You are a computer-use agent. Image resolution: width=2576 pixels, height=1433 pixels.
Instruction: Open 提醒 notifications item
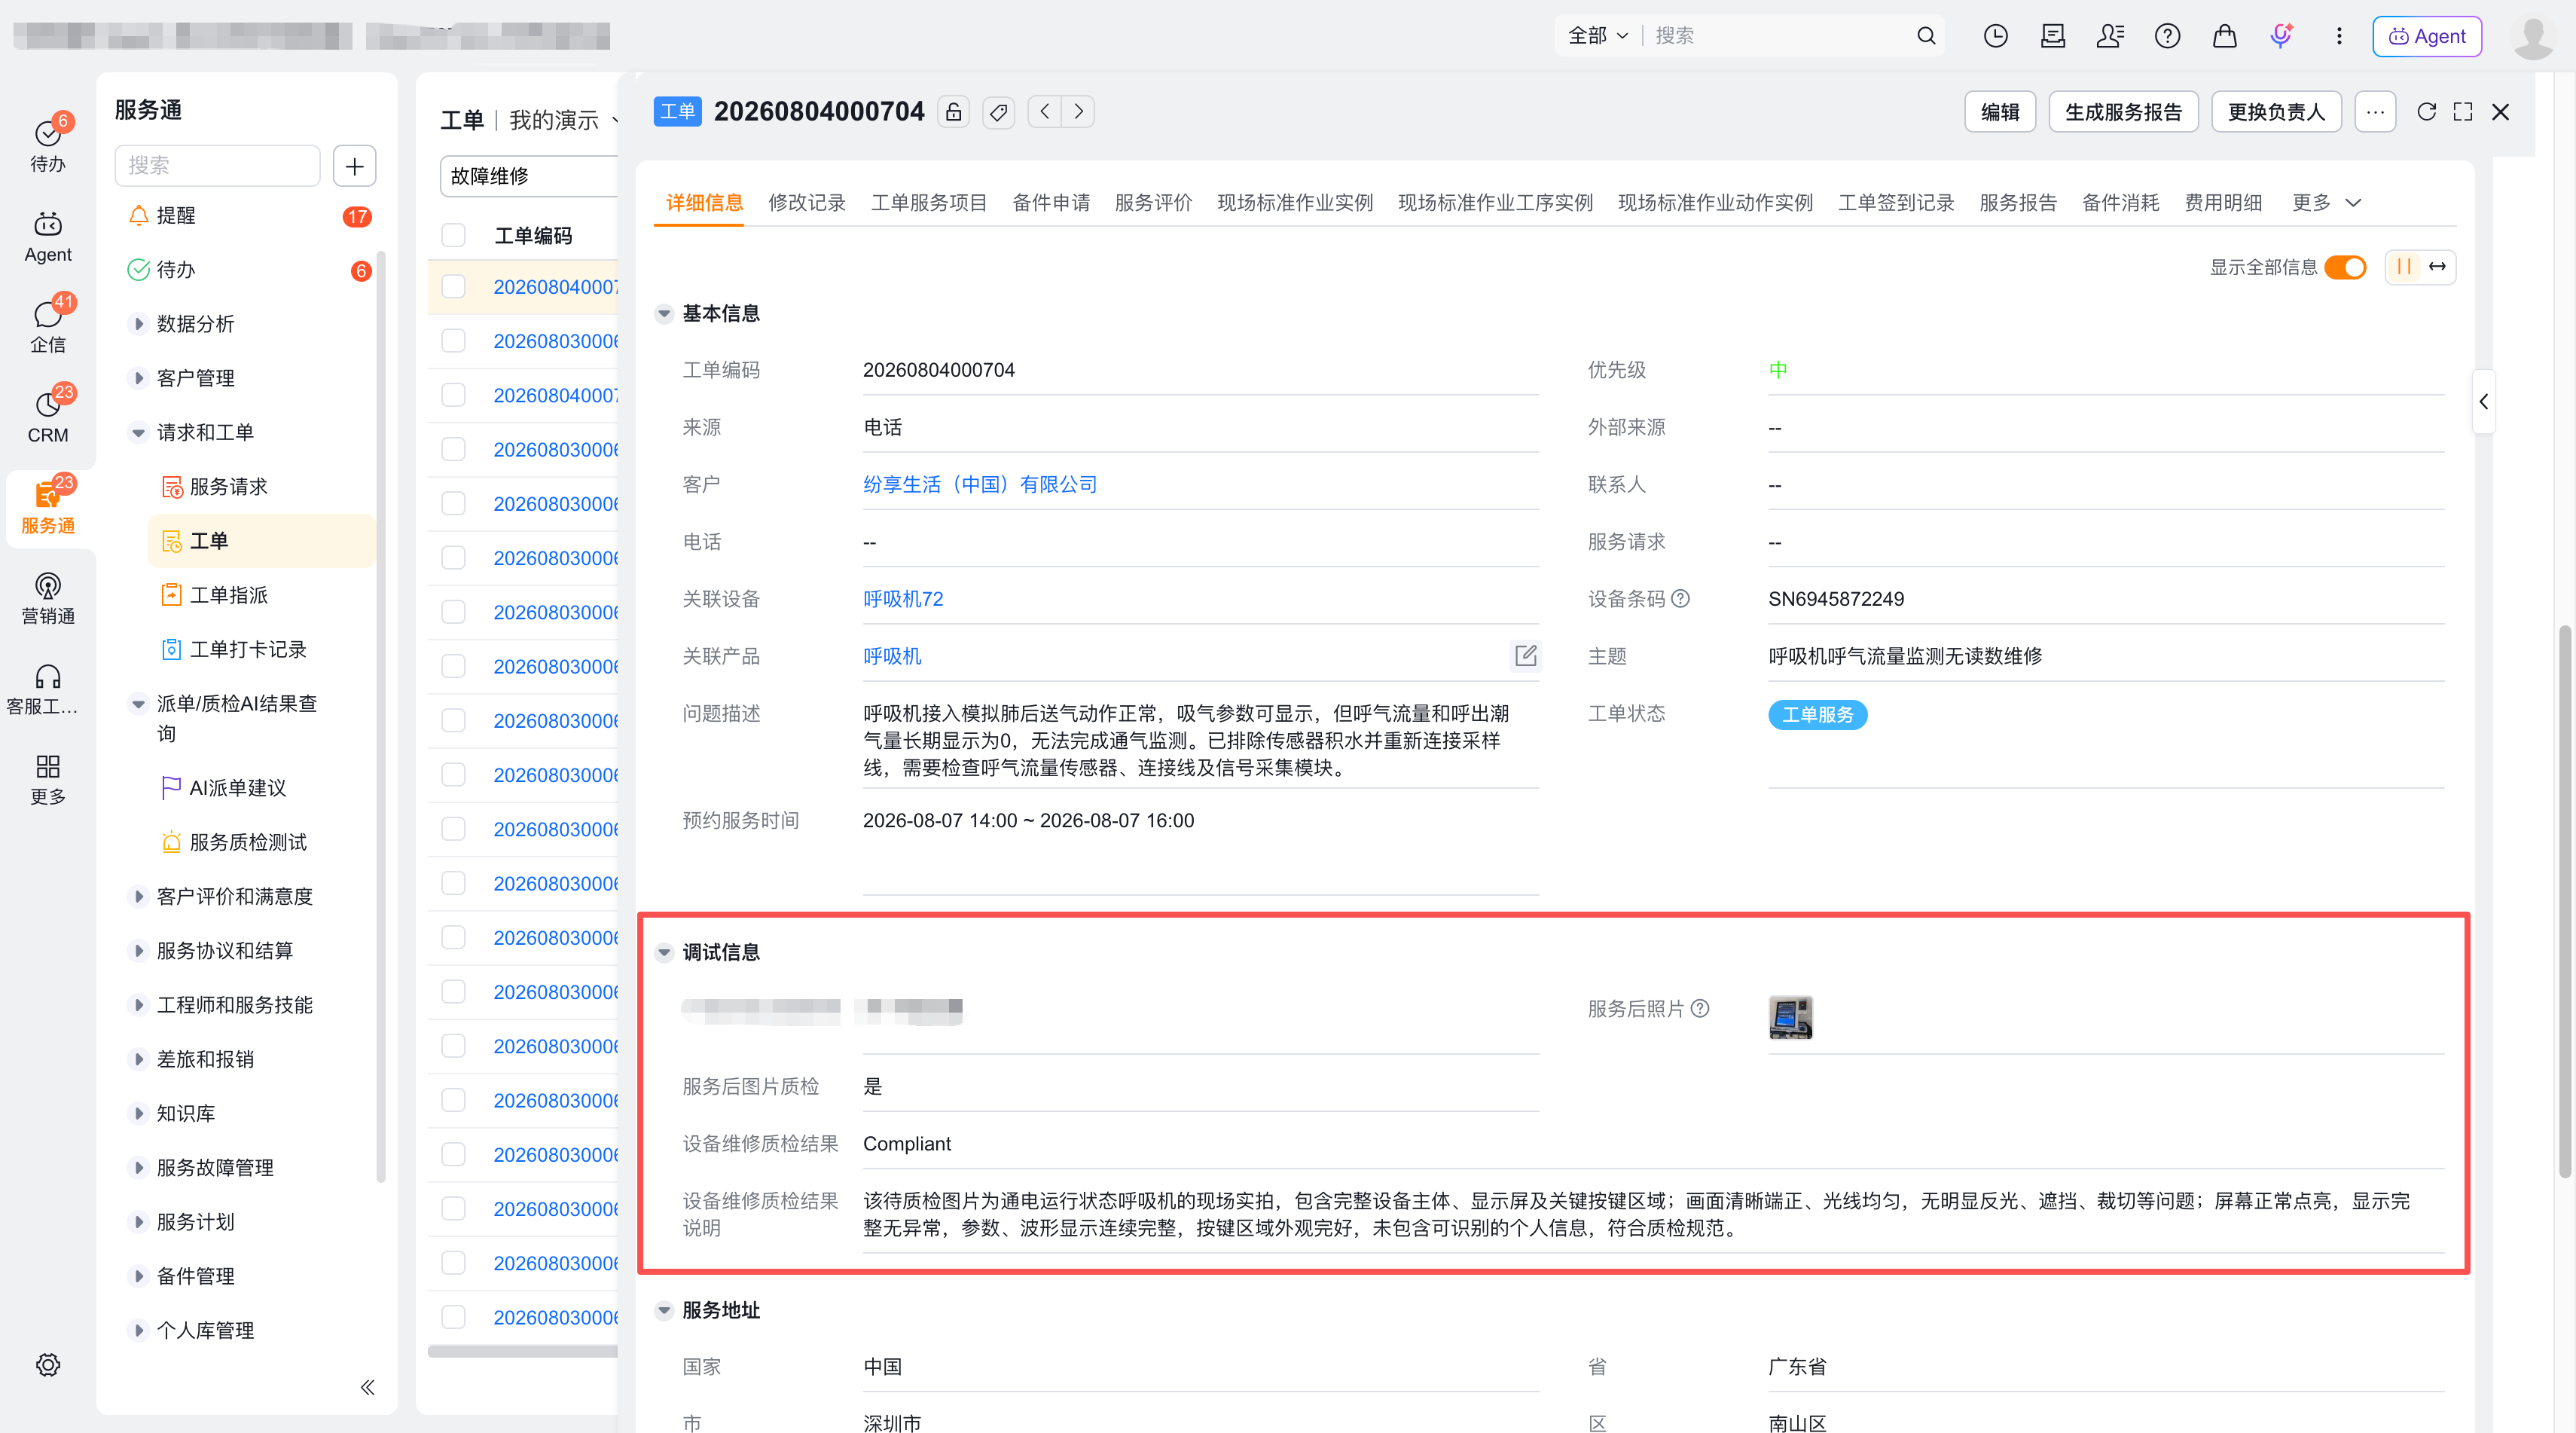coord(250,216)
